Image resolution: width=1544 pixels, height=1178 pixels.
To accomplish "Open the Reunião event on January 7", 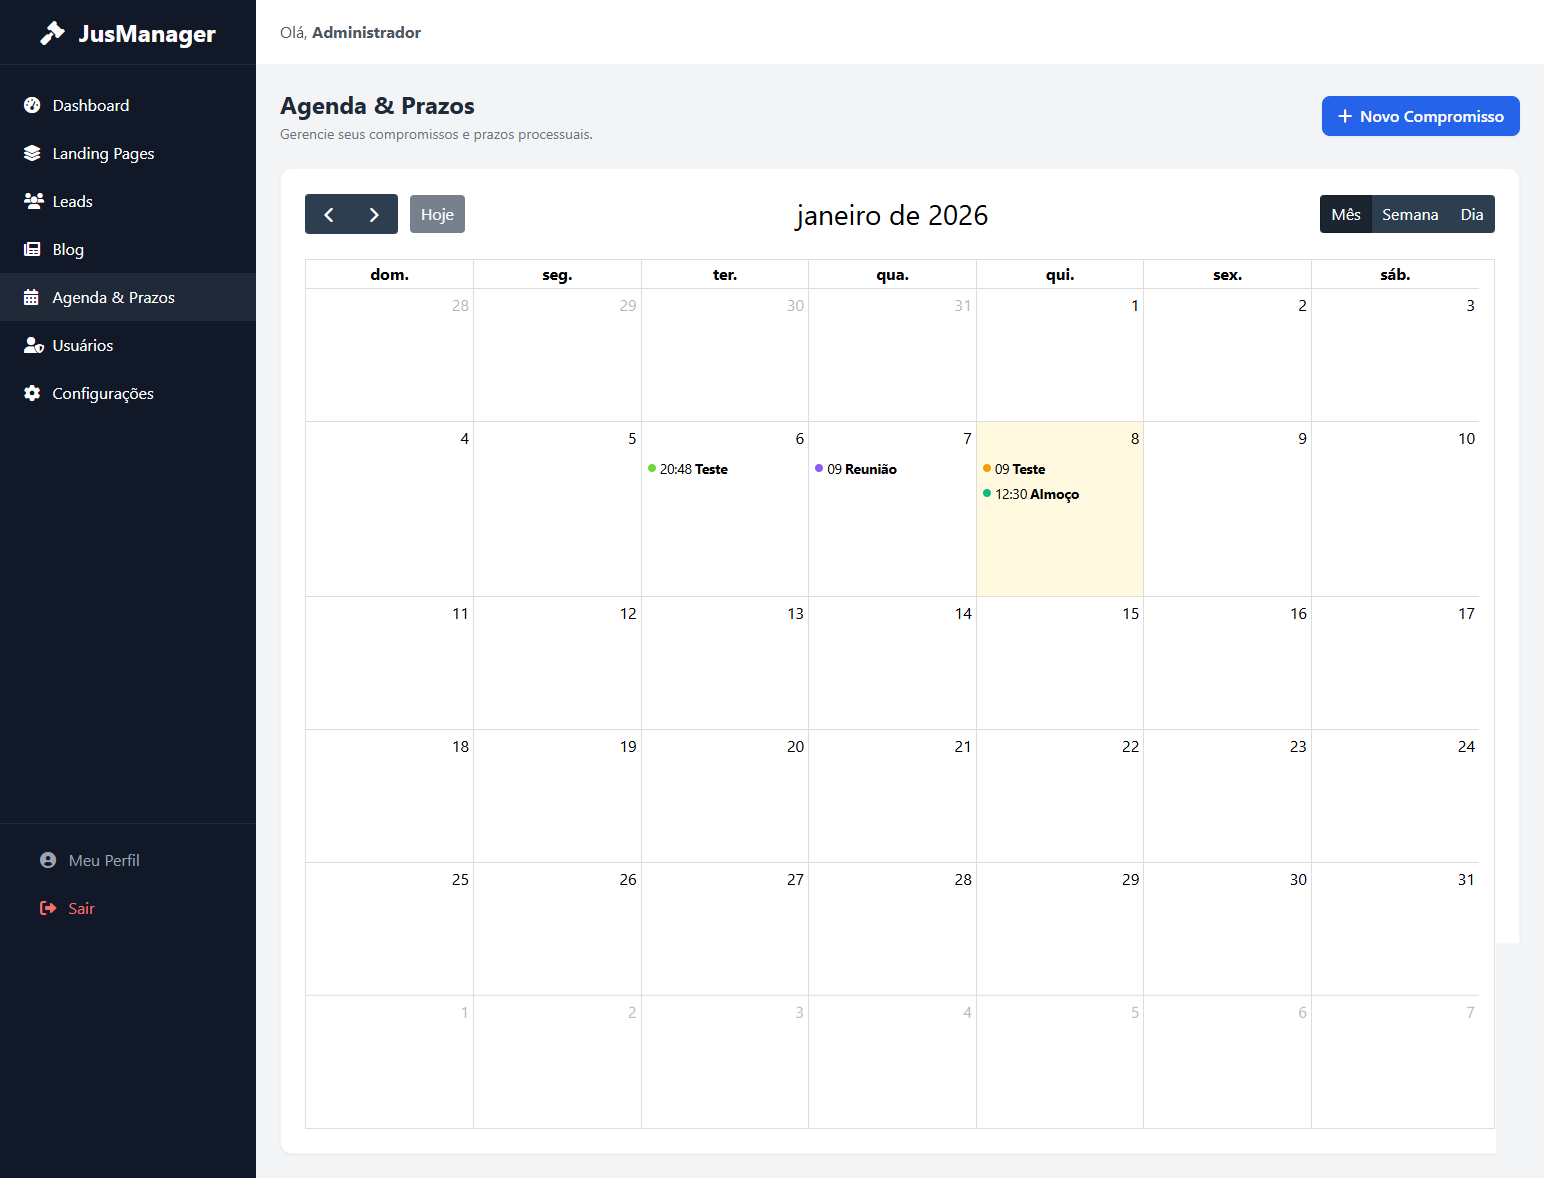I will click(x=862, y=468).
